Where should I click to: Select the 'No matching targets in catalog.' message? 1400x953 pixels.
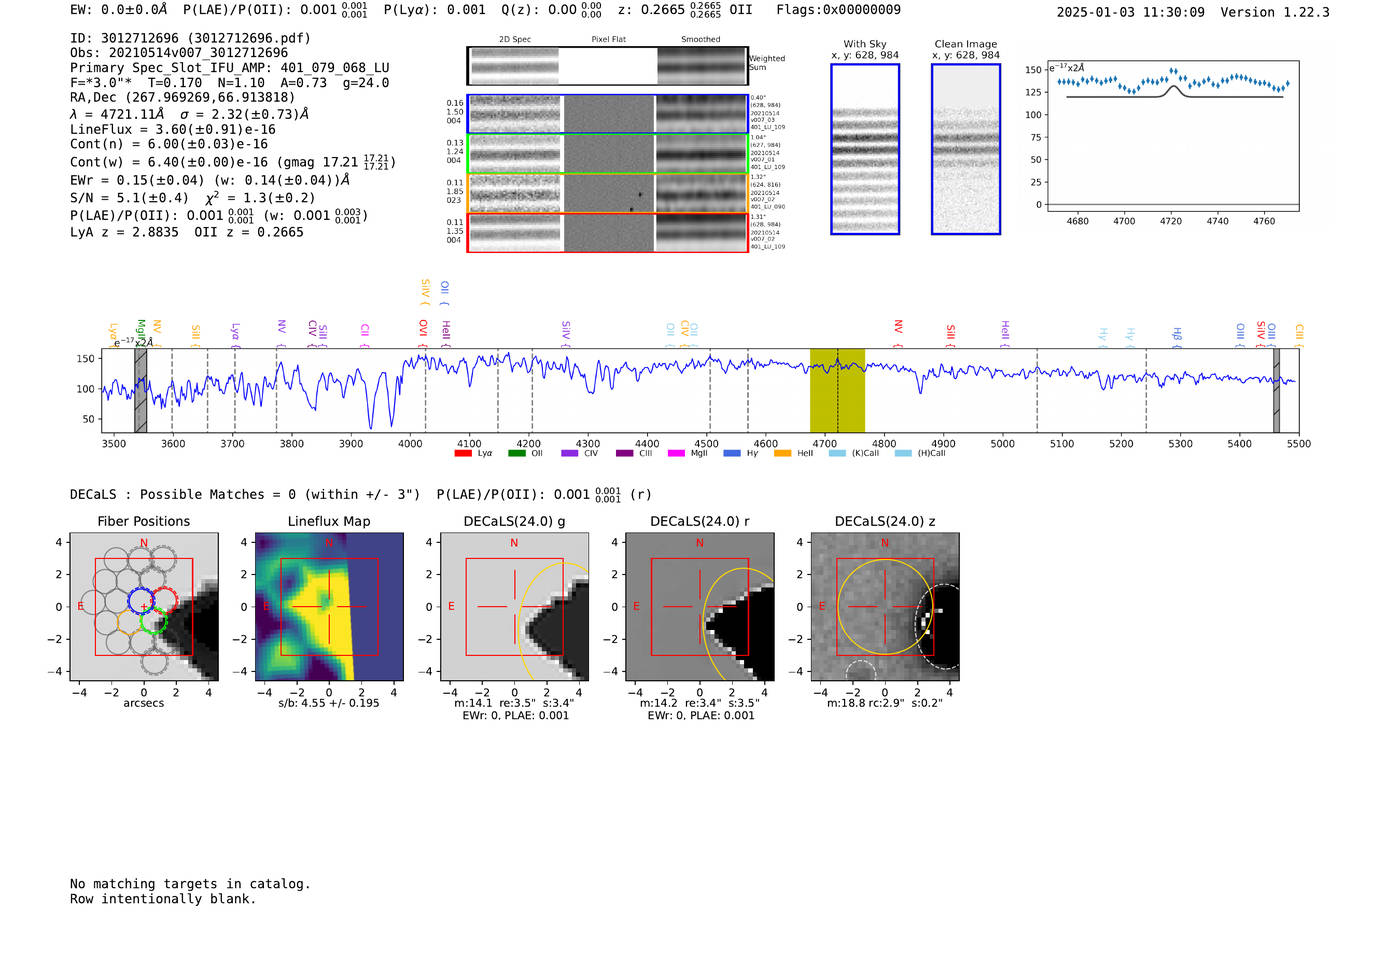click(190, 884)
